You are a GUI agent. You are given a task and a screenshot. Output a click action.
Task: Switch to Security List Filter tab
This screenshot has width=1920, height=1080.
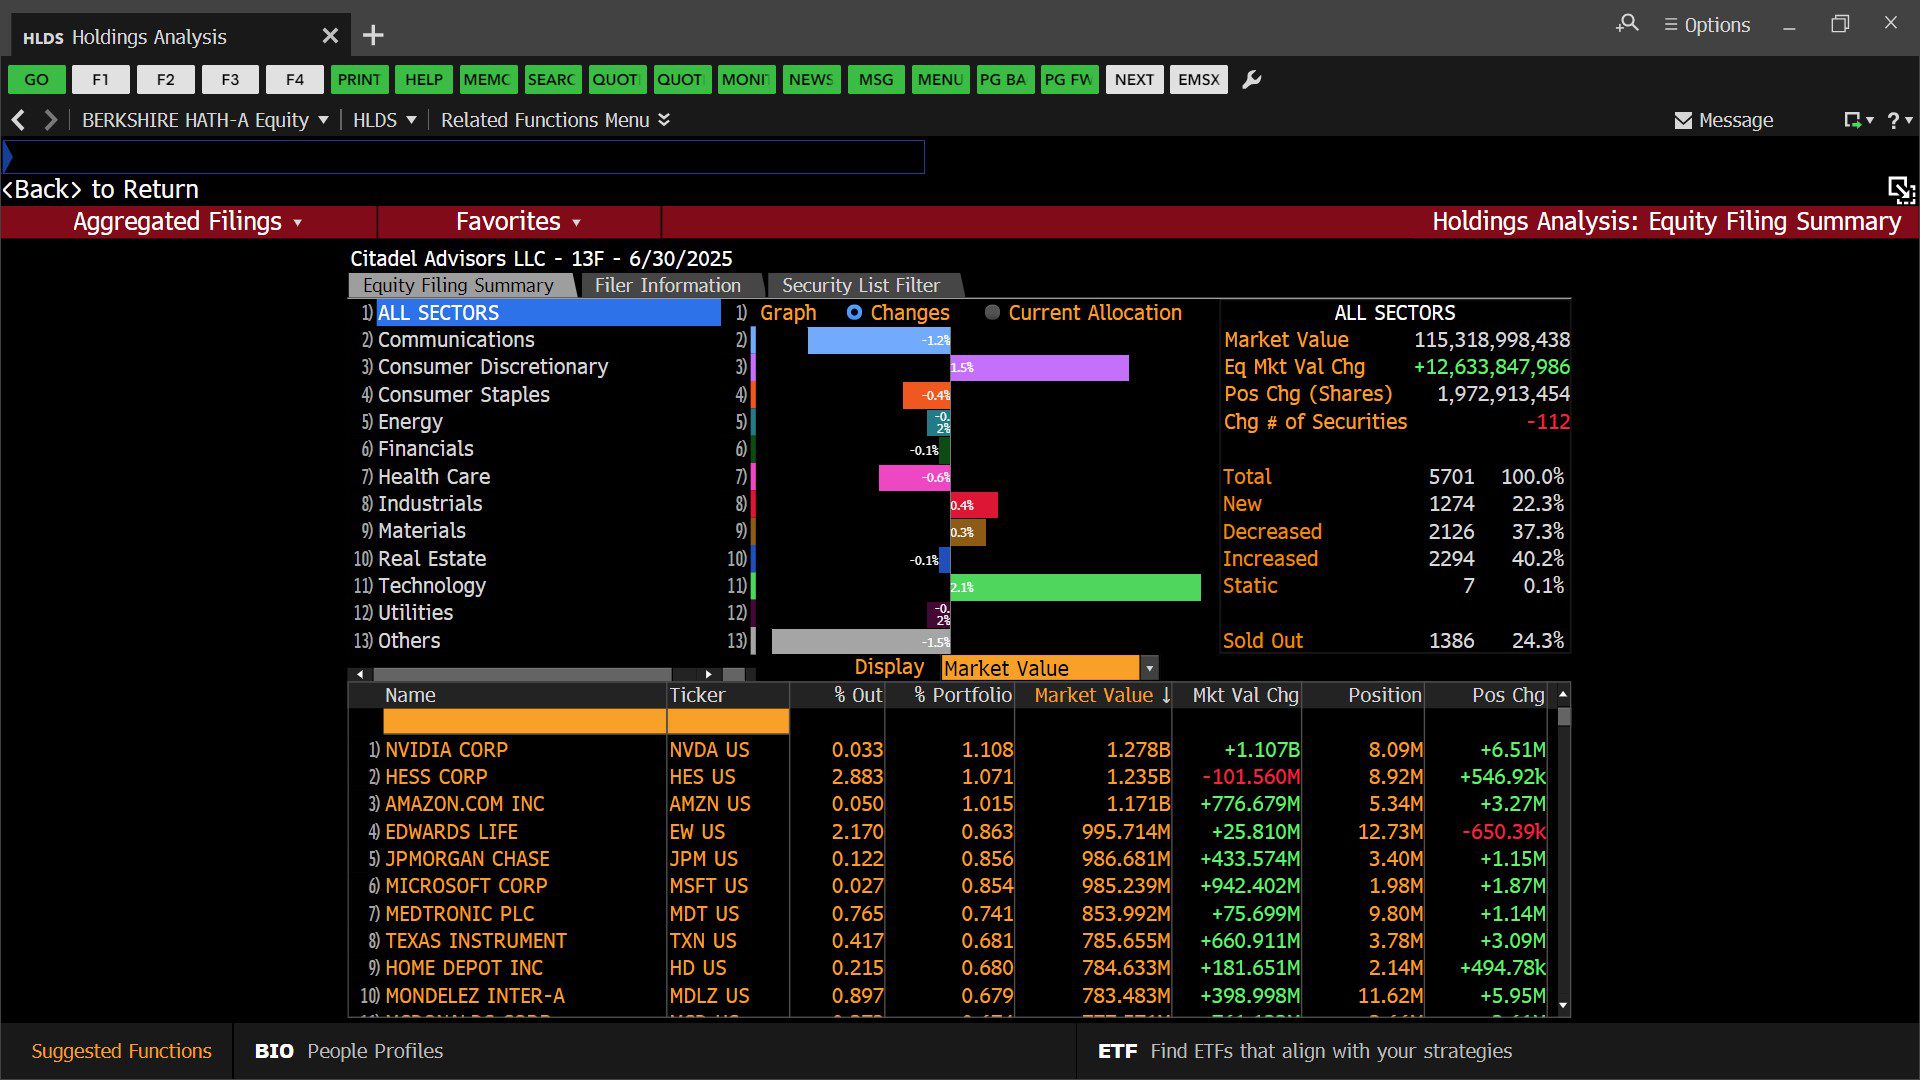[860, 286]
